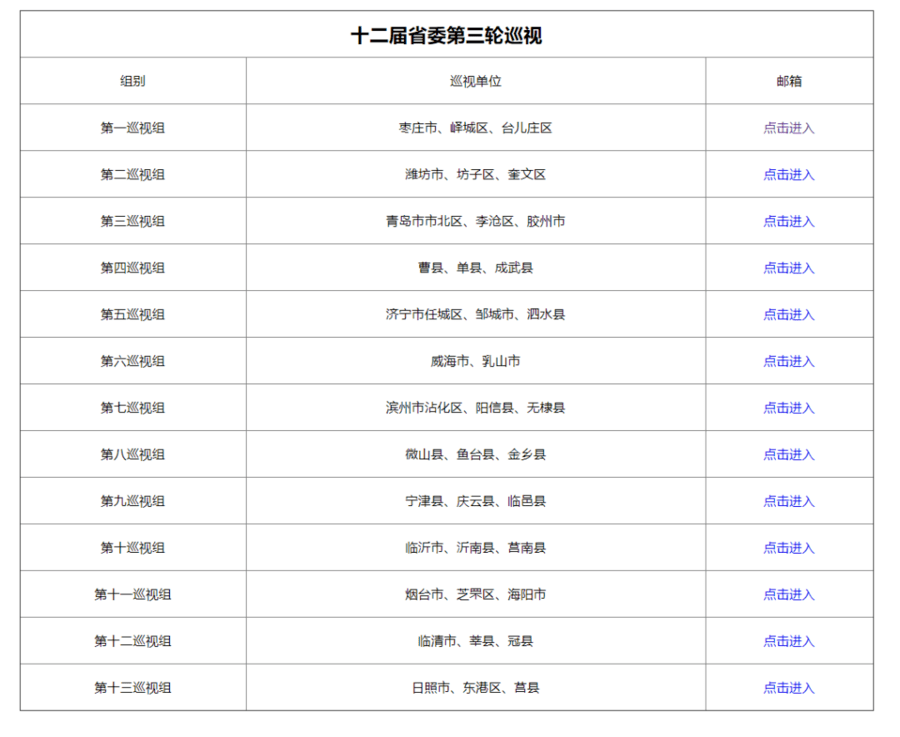Click 青岛市市北区、李沧区、胶州市 cell
Image resolution: width=900 pixels, height=737 pixels.
(476, 221)
